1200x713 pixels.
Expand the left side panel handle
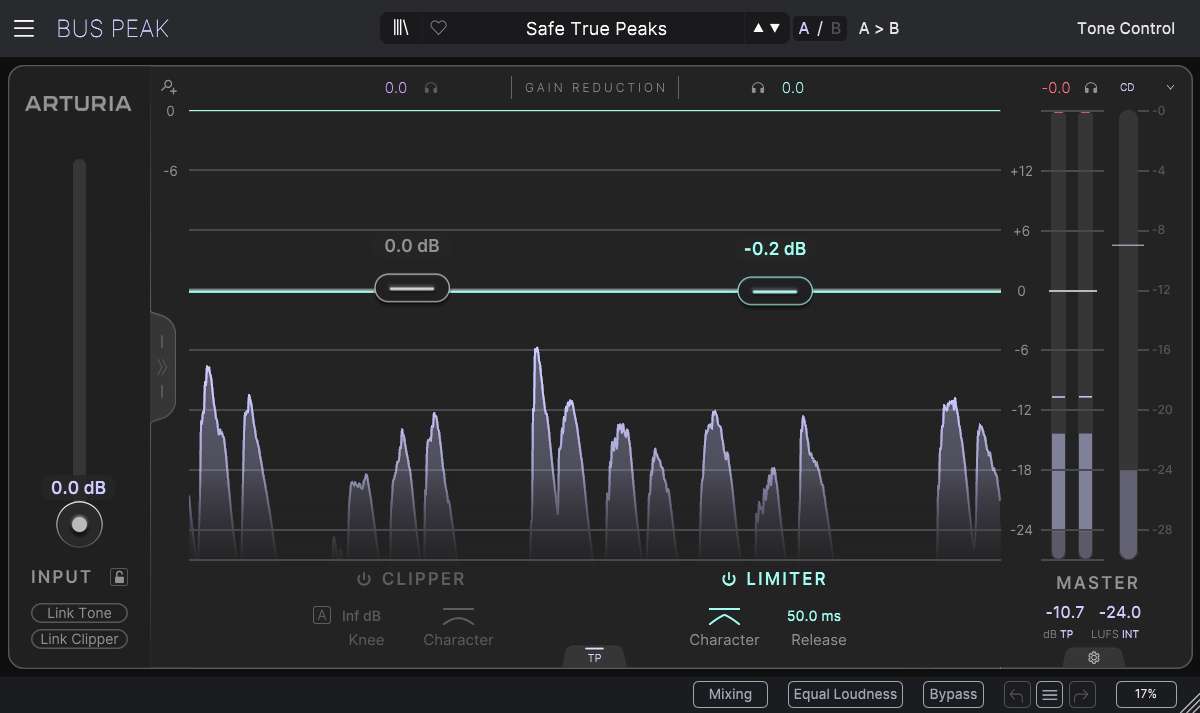[163, 367]
